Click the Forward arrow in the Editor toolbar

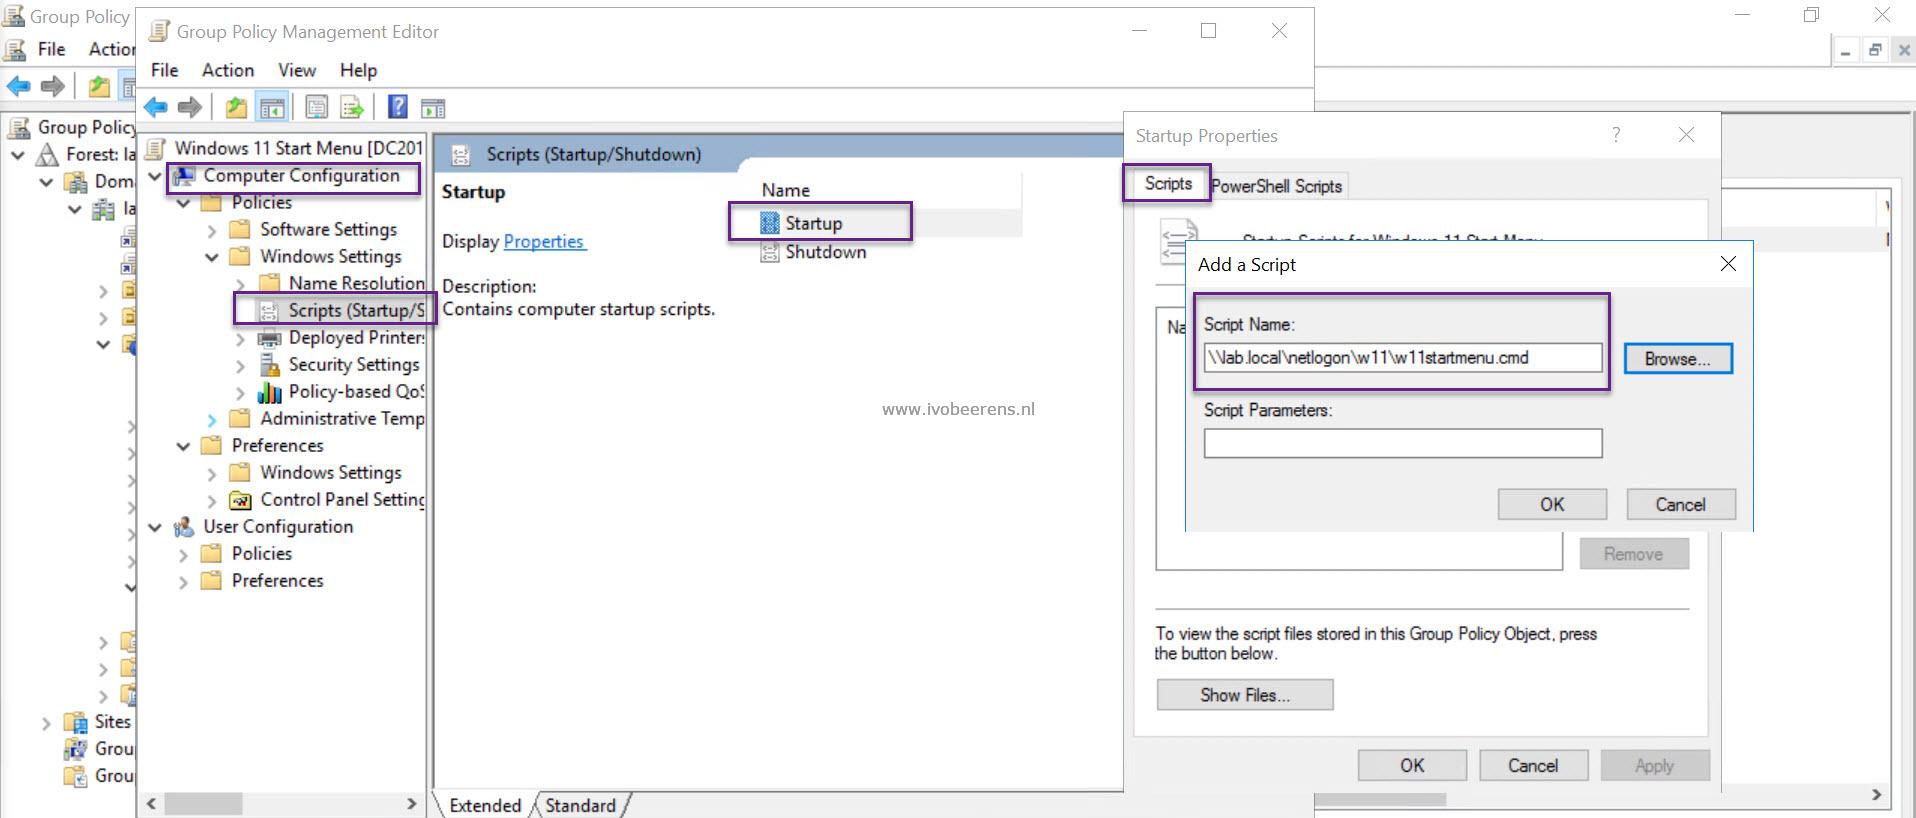(189, 107)
